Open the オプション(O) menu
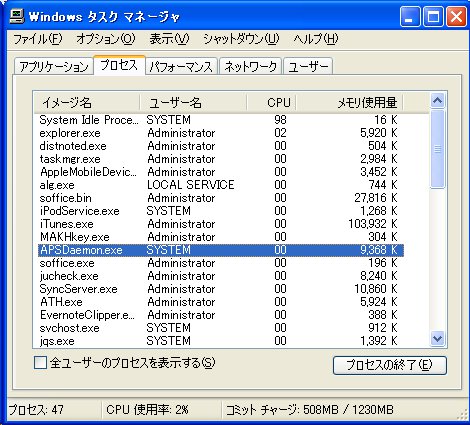The width and height of the screenshot is (470, 425). click(x=106, y=39)
